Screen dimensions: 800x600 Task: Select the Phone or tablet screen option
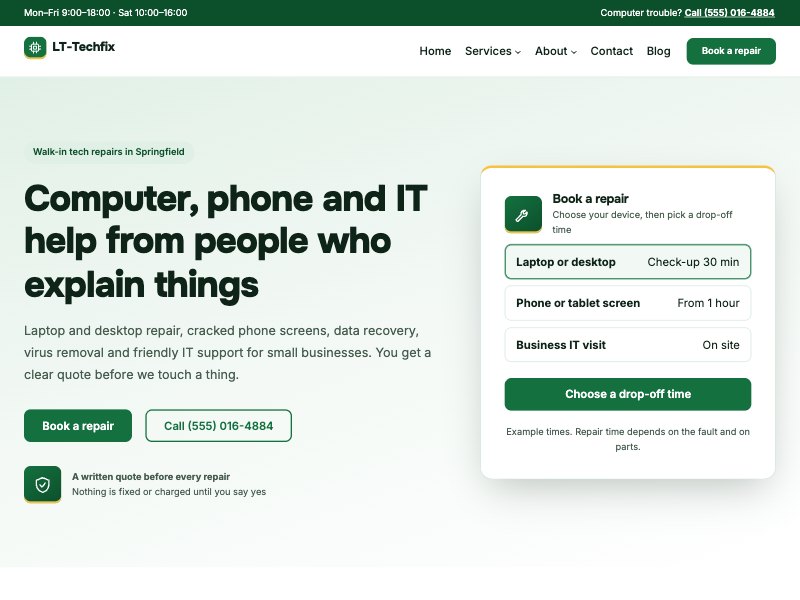pyautogui.click(x=628, y=303)
